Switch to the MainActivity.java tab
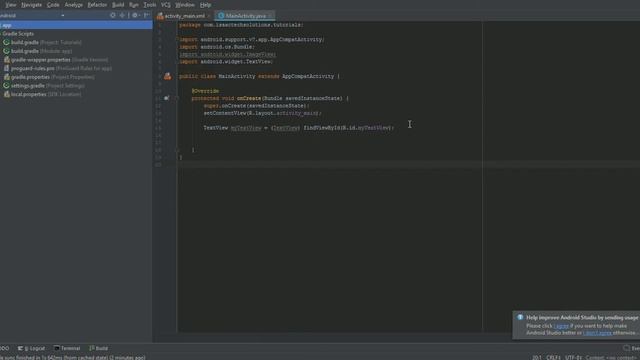The width and height of the screenshot is (640, 360). click(246, 16)
